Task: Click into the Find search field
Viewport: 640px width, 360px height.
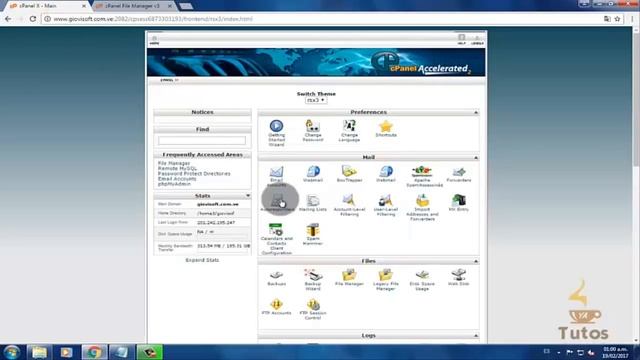Action: pyautogui.click(x=202, y=140)
